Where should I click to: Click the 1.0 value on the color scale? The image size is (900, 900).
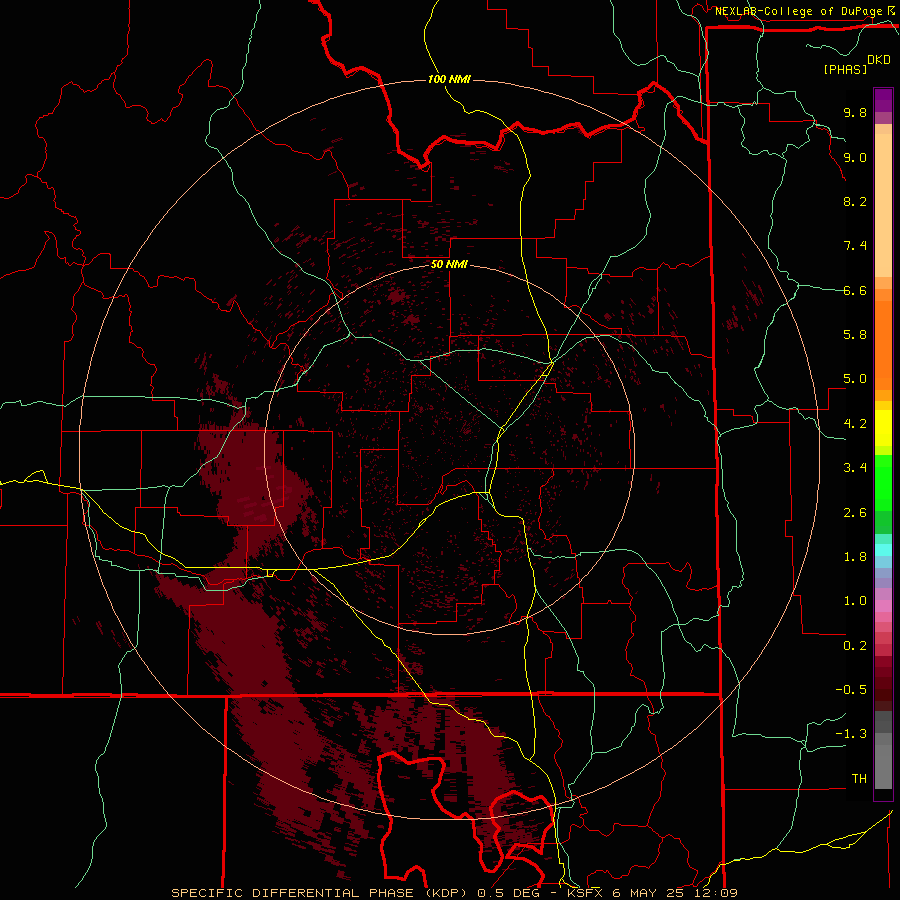coord(855,601)
